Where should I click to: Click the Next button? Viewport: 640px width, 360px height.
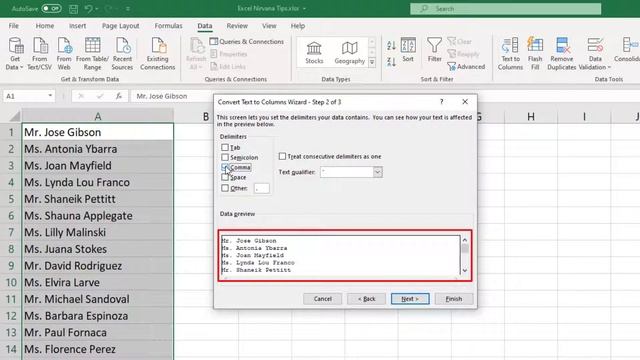point(410,299)
